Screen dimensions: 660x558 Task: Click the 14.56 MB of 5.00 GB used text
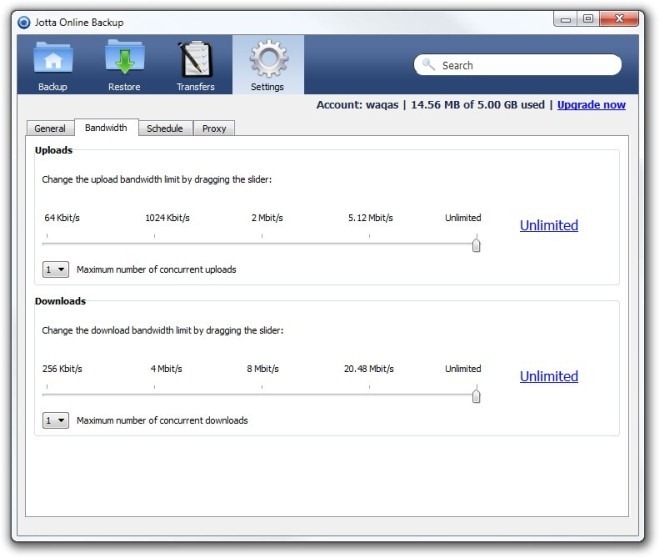point(478,105)
